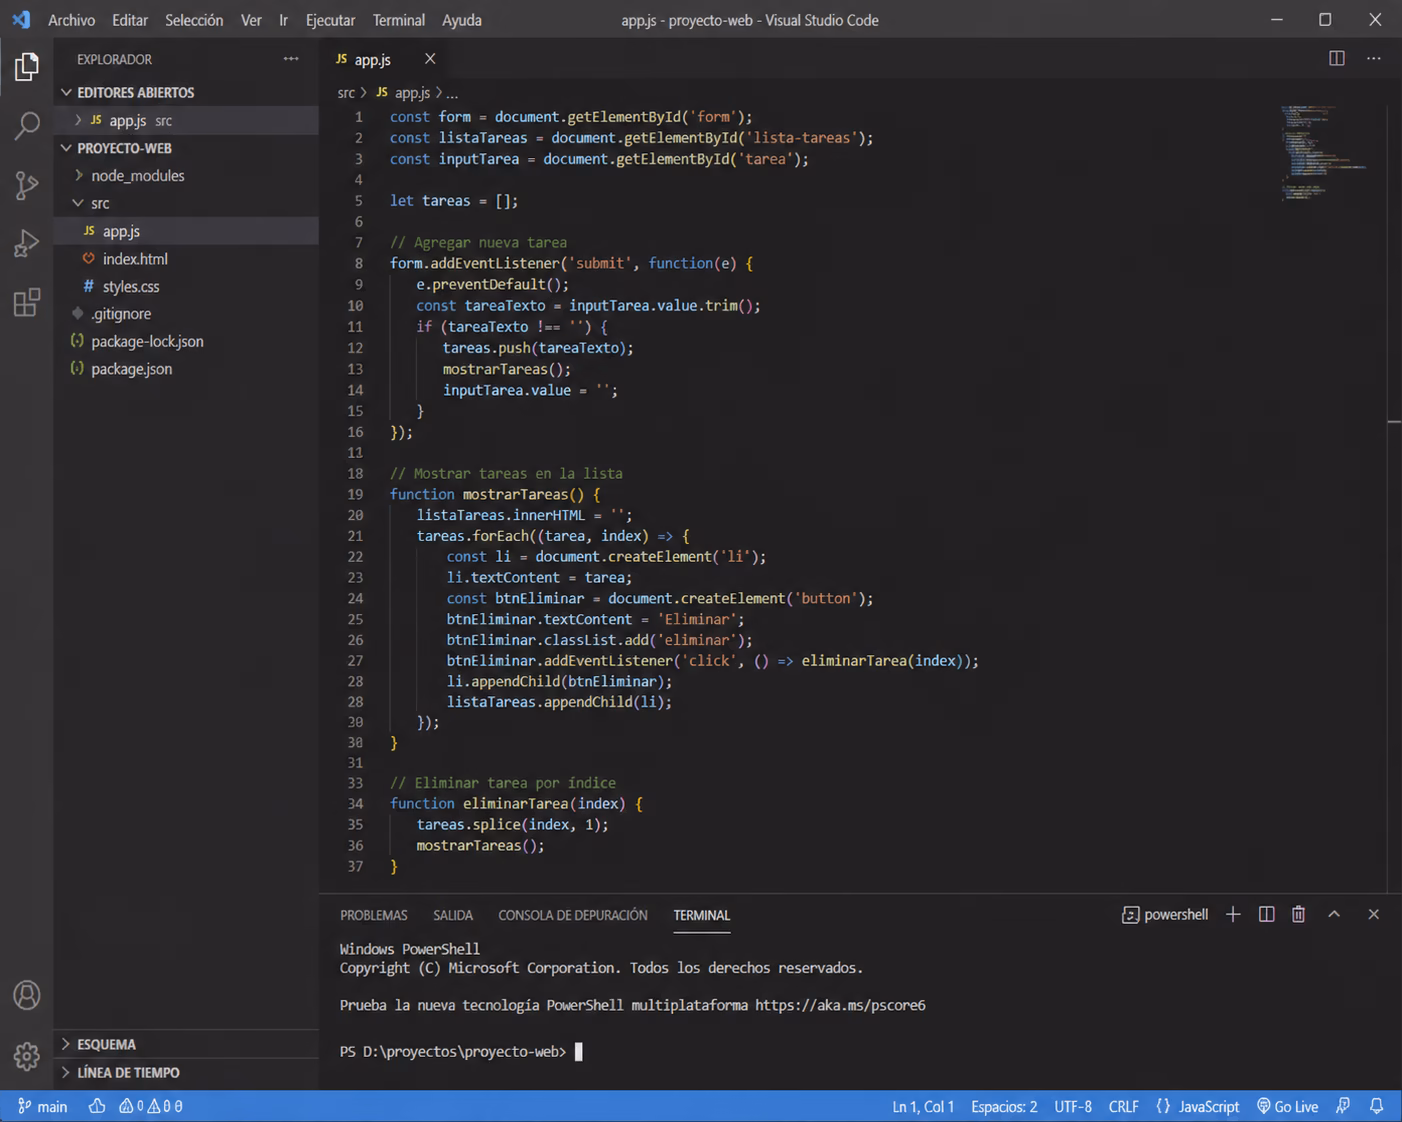This screenshot has height=1122, width=1402.
Task: Switch to CONSOLA DE DEPURACIÓN tab
Action: click(x=573, y=915)
